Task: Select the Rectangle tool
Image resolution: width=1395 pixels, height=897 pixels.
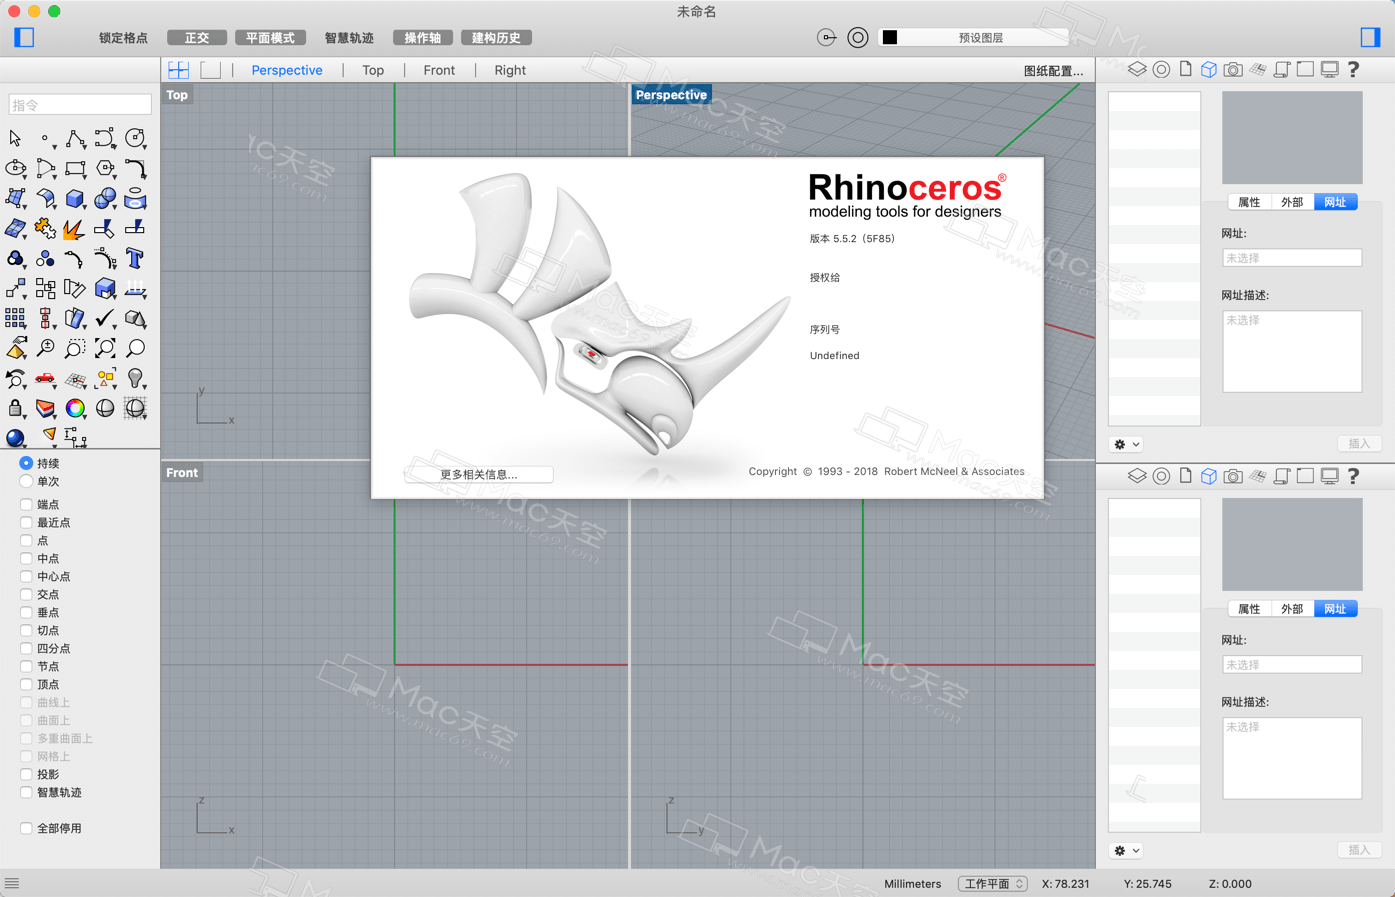Action: pyautogui.click(x=75, y=168)
